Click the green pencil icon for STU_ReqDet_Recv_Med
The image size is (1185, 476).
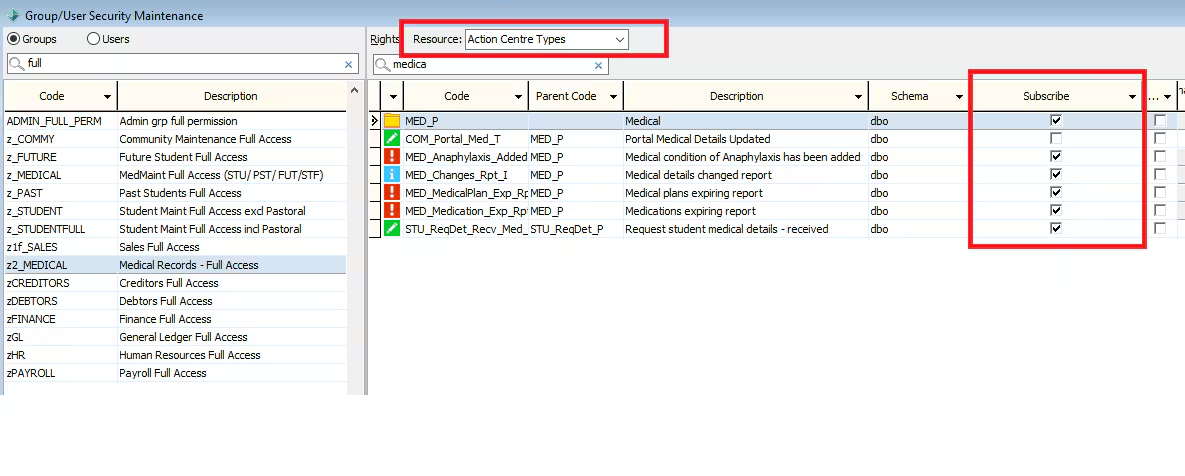[x=391, y=228]
